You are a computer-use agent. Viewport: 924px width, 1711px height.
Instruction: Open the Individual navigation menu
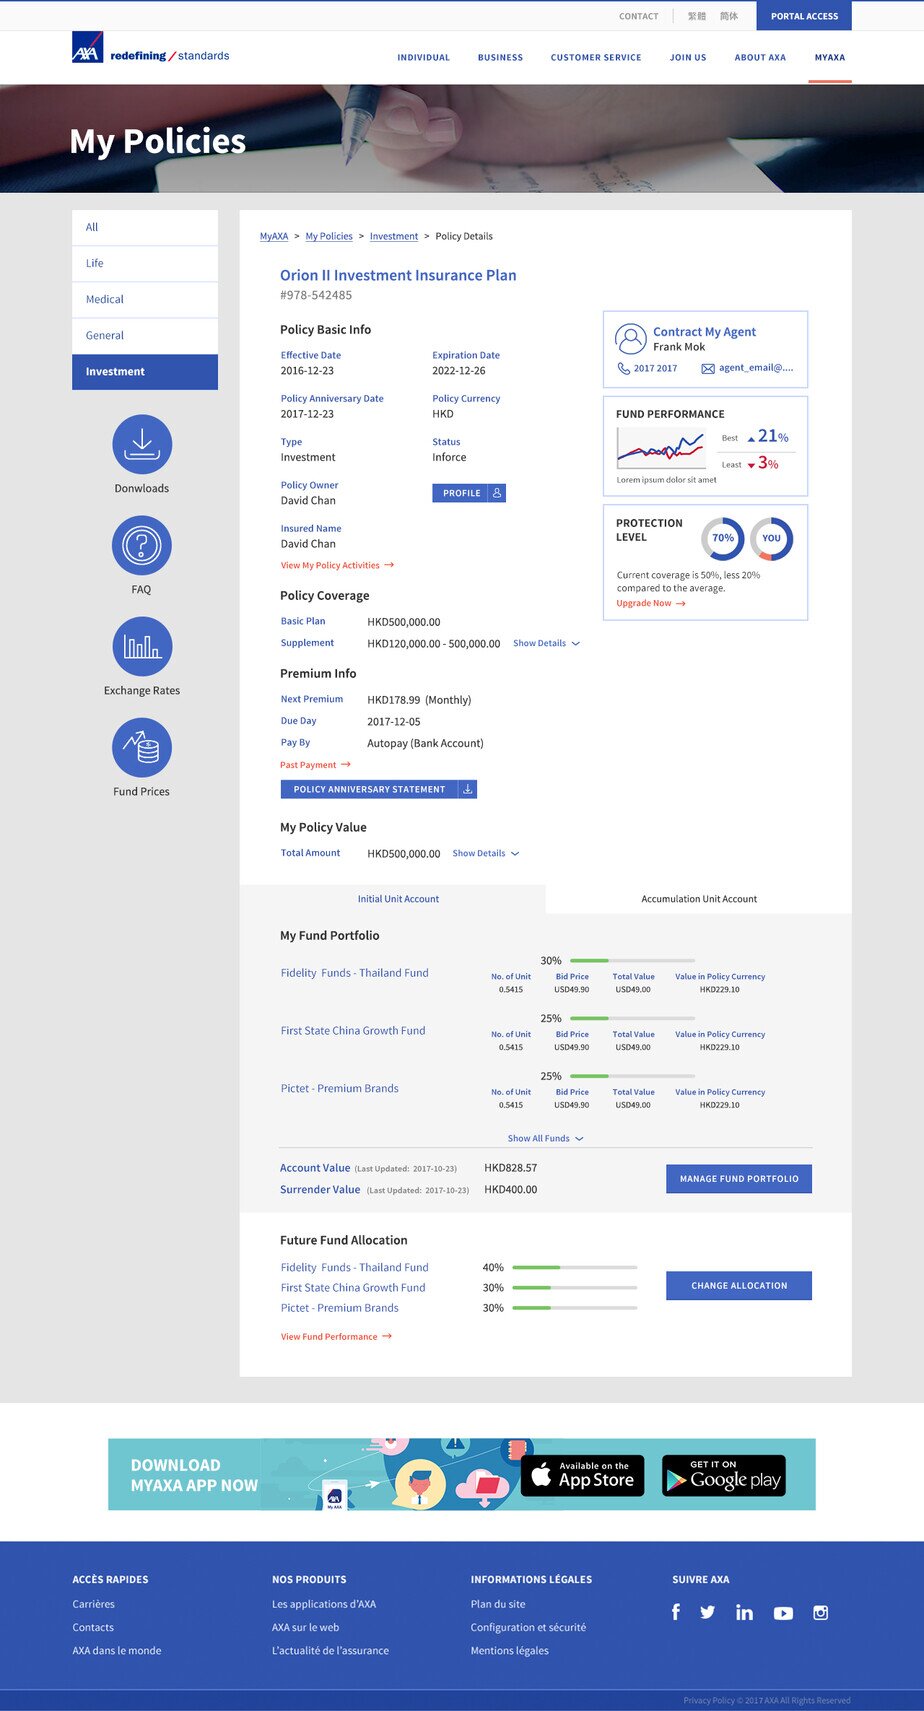tap(424, 57)
